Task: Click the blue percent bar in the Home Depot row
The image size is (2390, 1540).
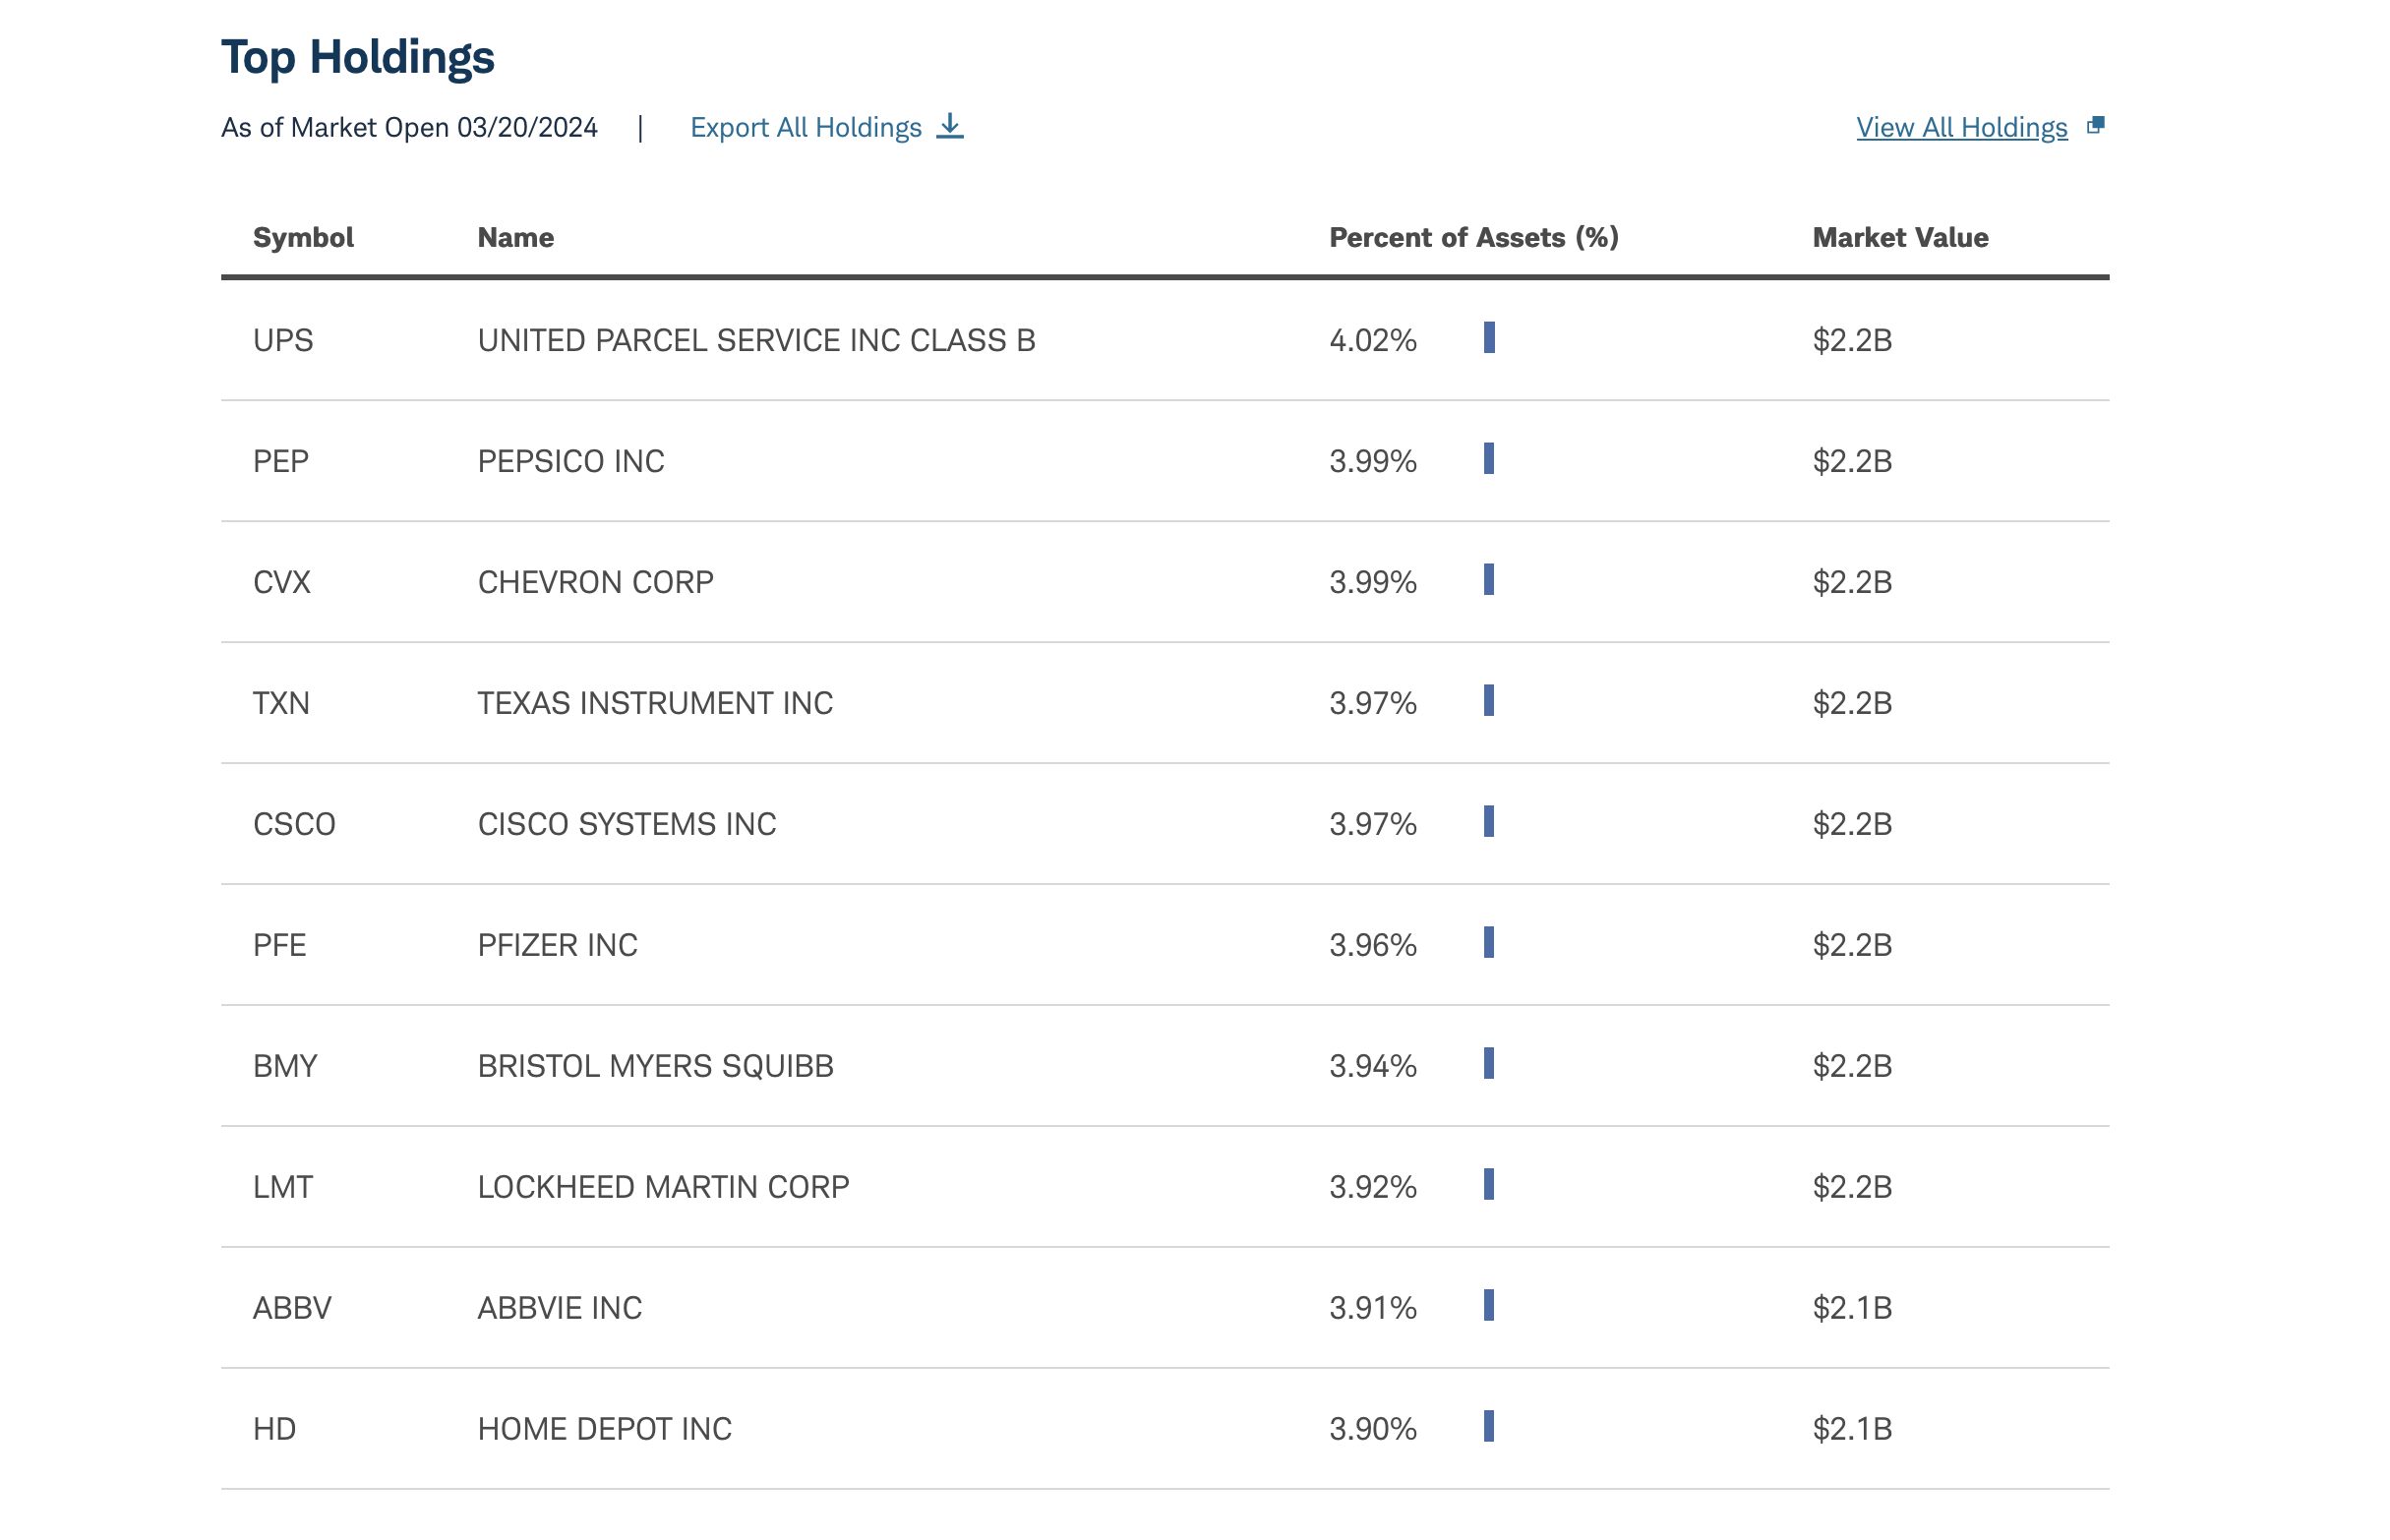Action: [x=1488, y=1426]
